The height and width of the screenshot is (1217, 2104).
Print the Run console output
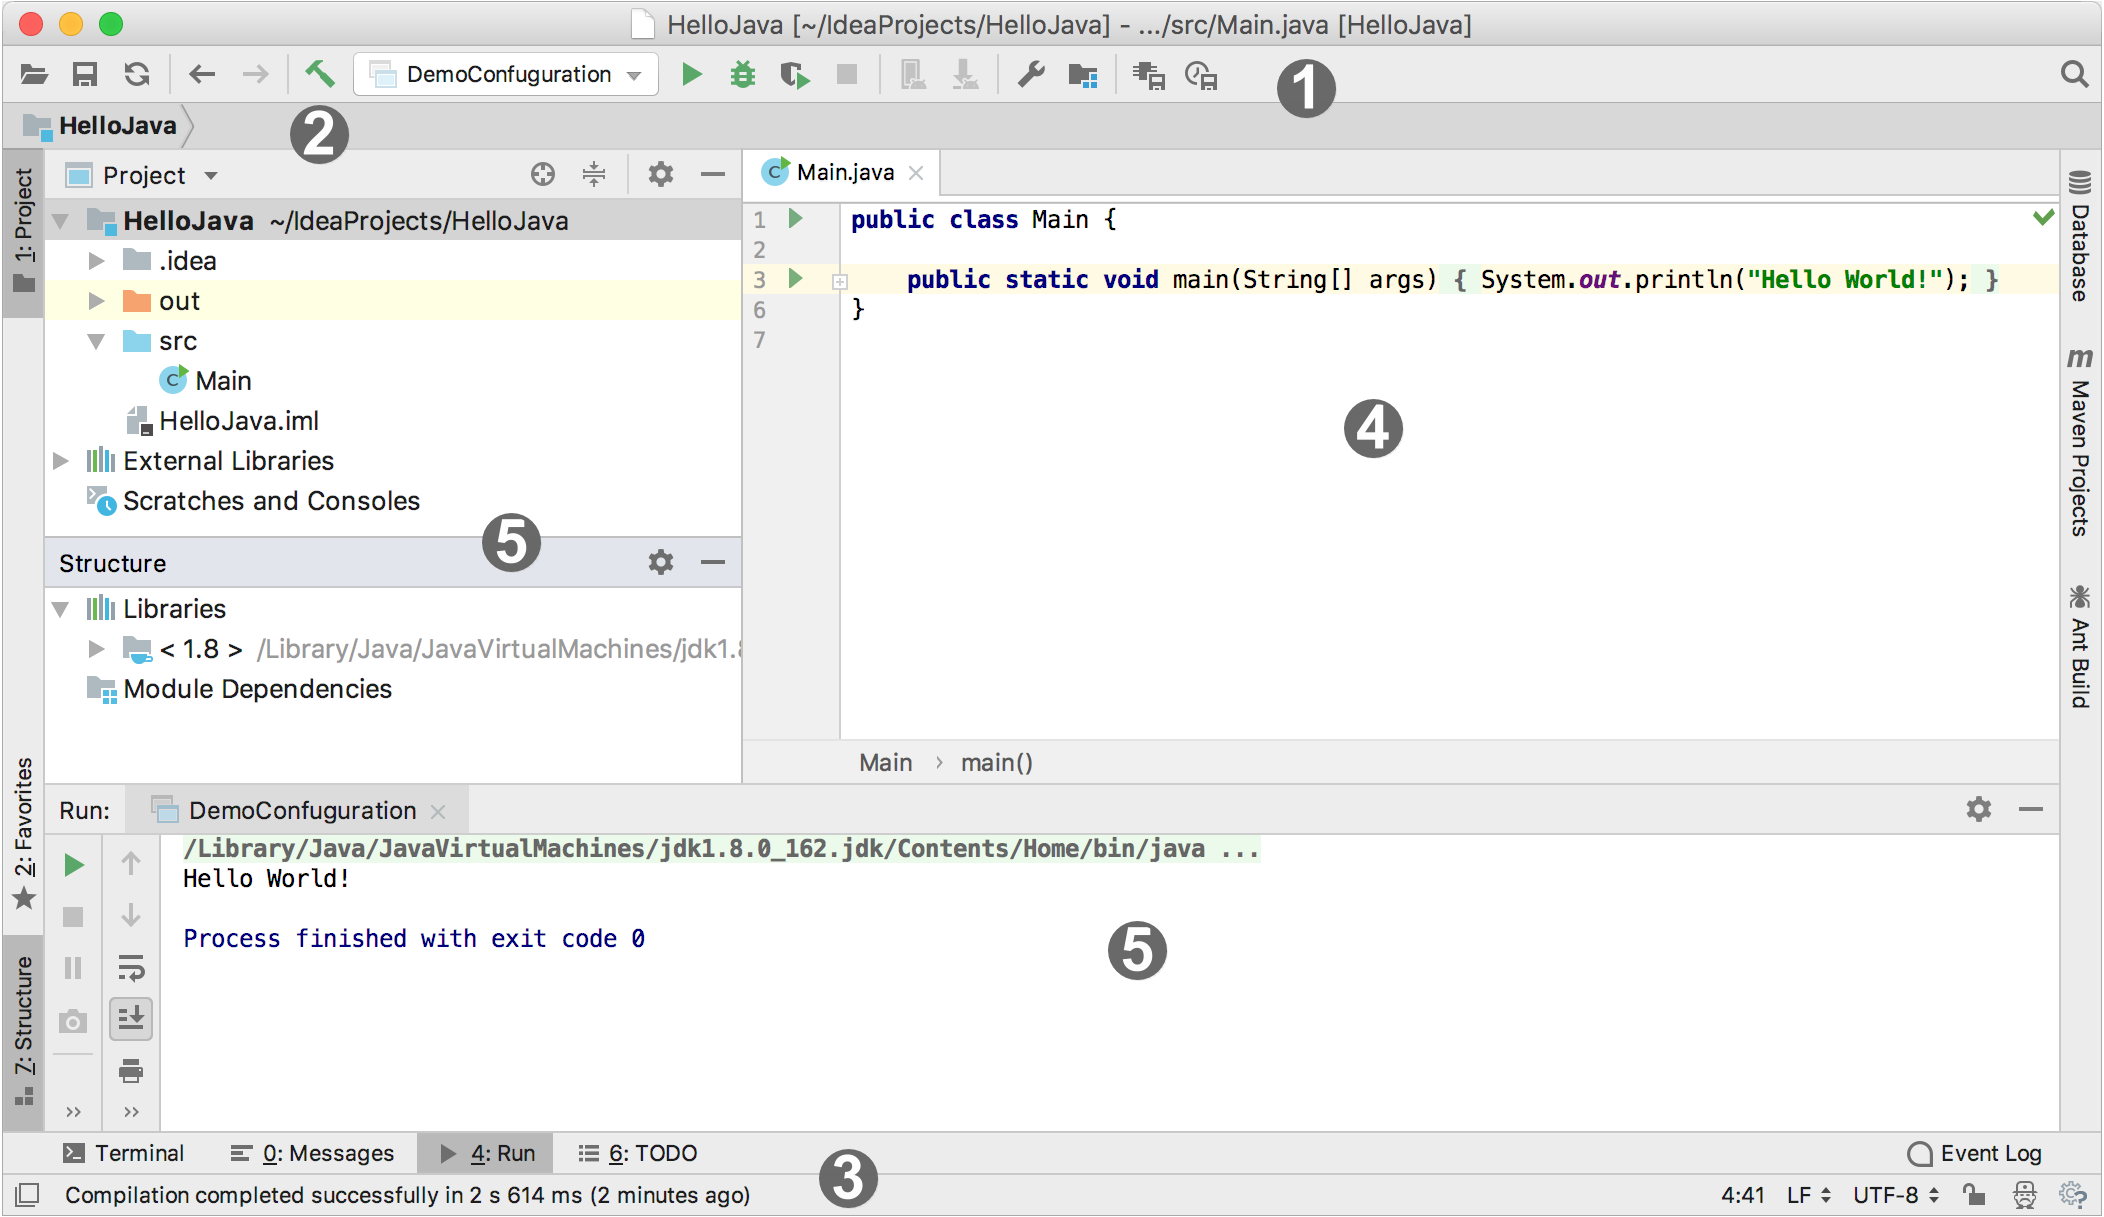pos(131,1071)
